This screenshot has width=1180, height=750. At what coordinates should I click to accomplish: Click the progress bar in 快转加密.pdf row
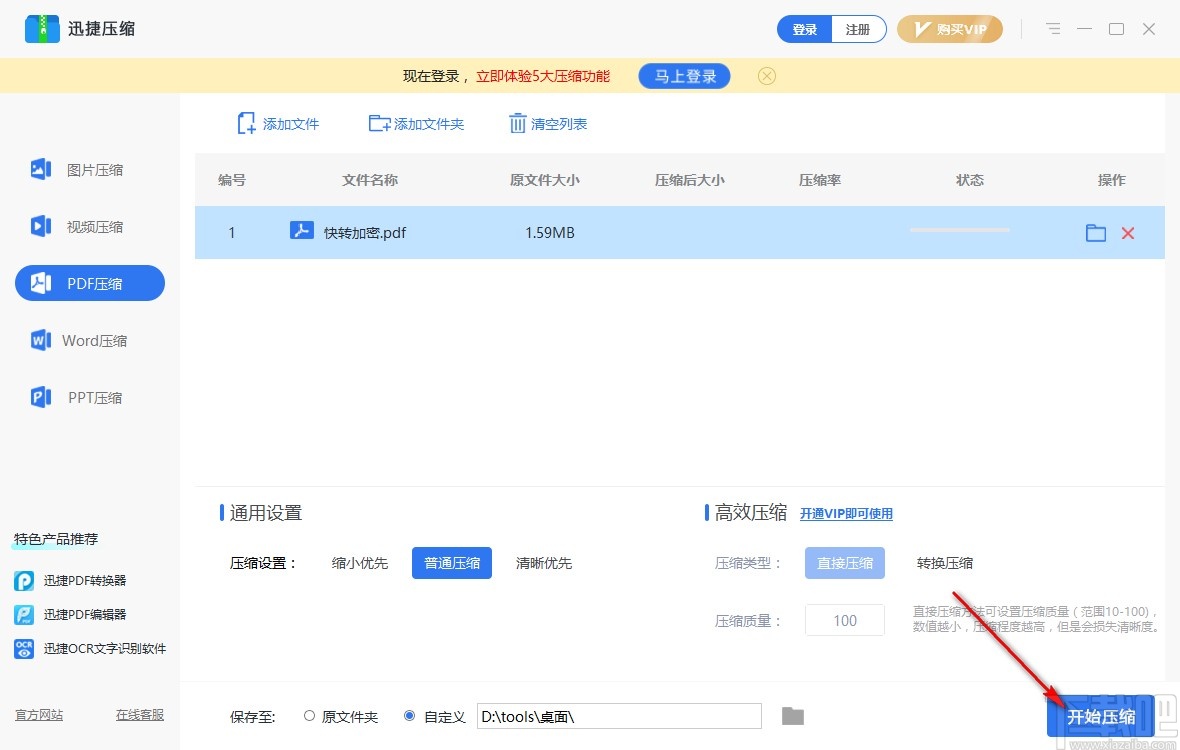click(x=960, y=230)
